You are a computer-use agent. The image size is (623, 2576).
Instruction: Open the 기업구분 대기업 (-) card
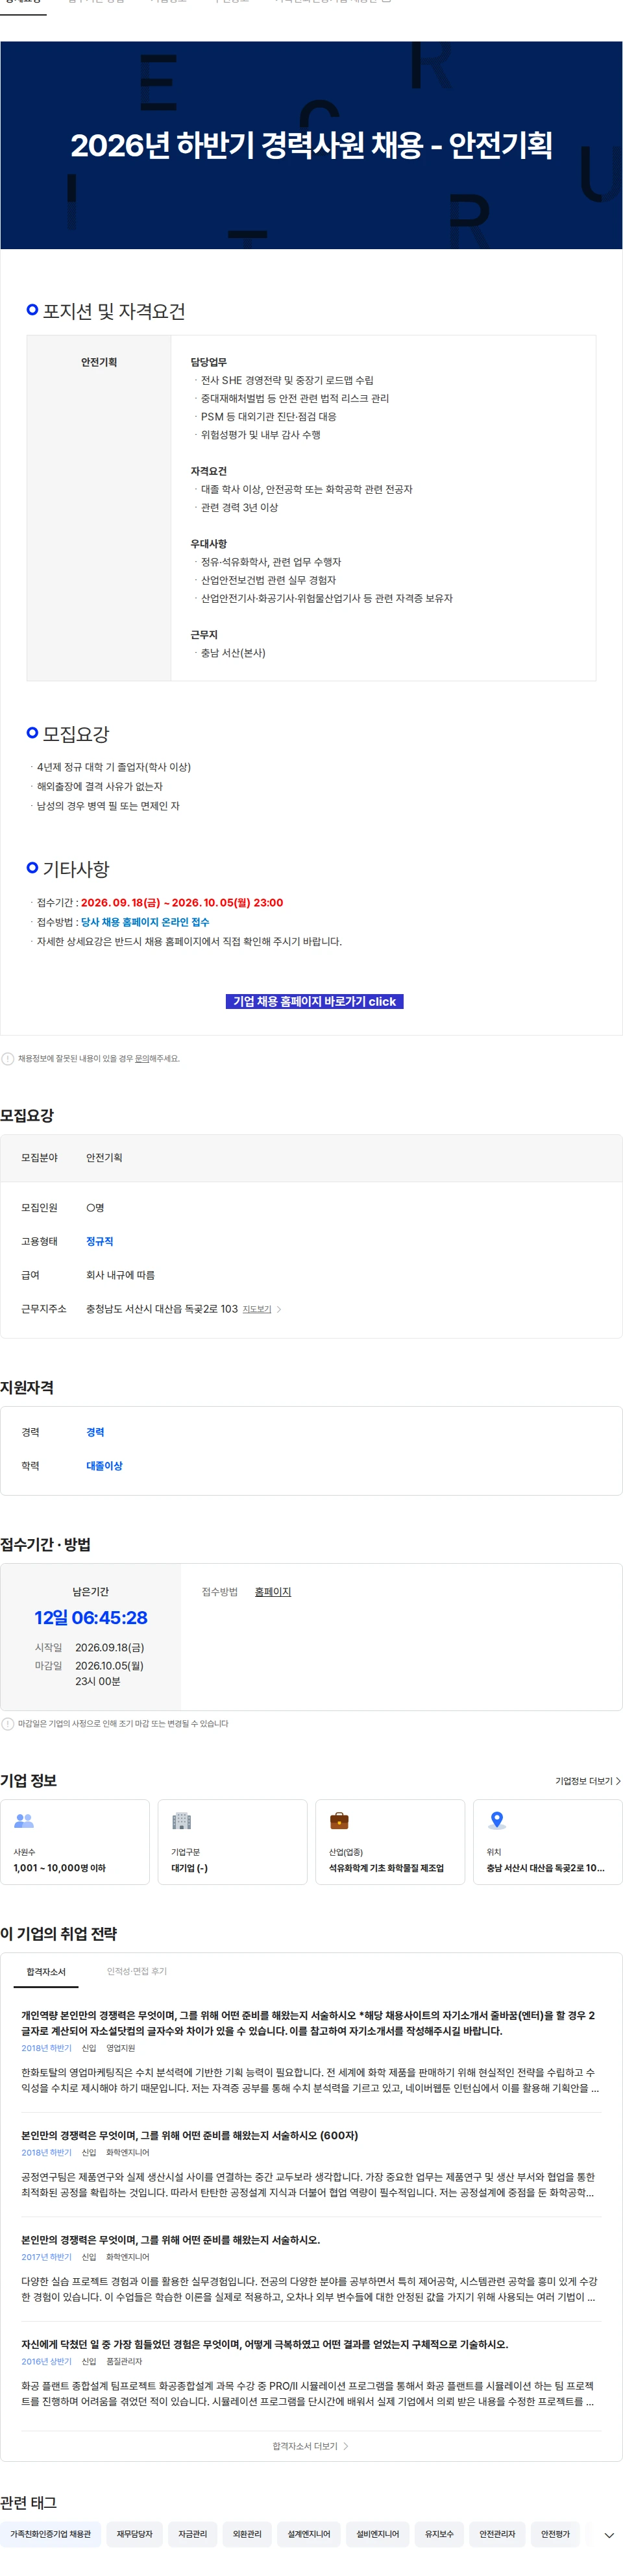click(232, 1842)
